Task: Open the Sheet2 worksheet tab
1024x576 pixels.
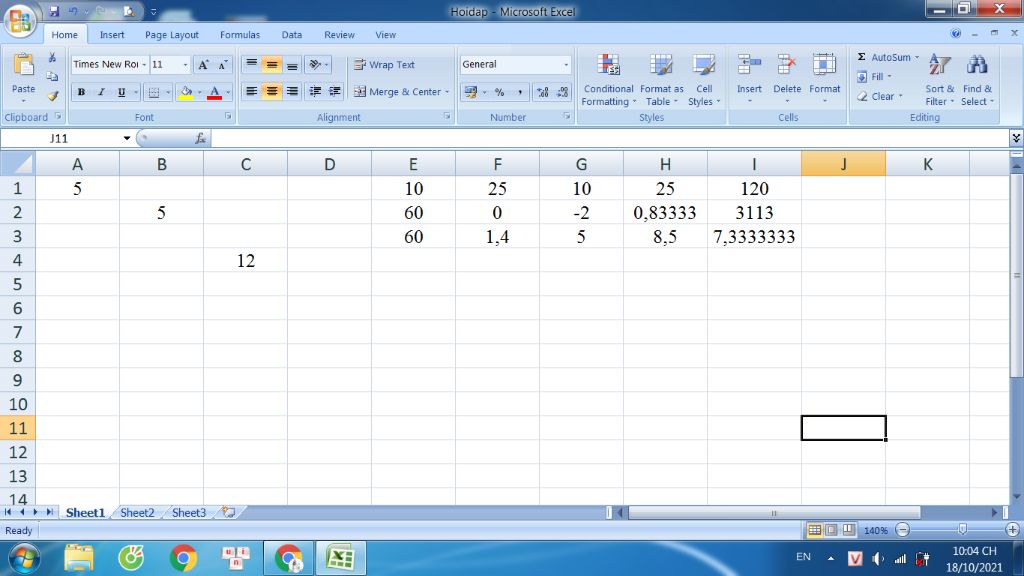Action: tap(137, 513)
